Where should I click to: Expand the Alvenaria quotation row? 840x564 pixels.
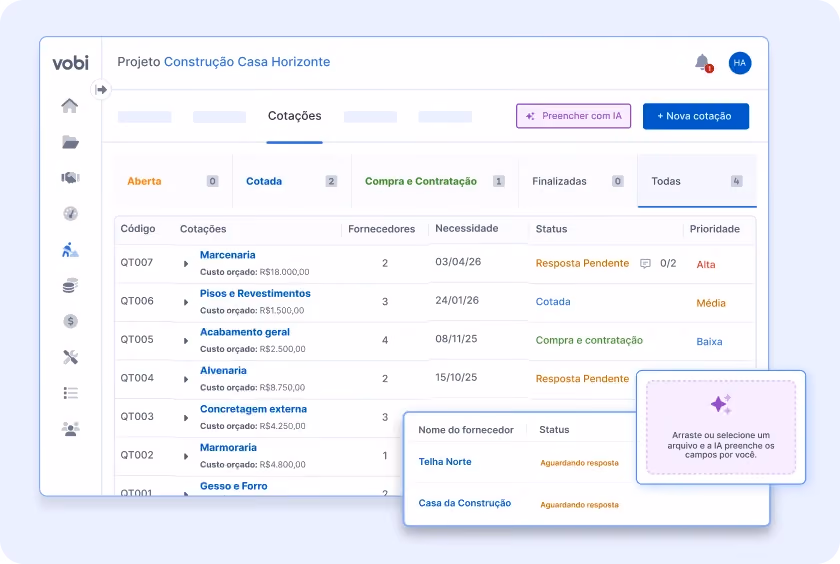[x=186, y=379]
